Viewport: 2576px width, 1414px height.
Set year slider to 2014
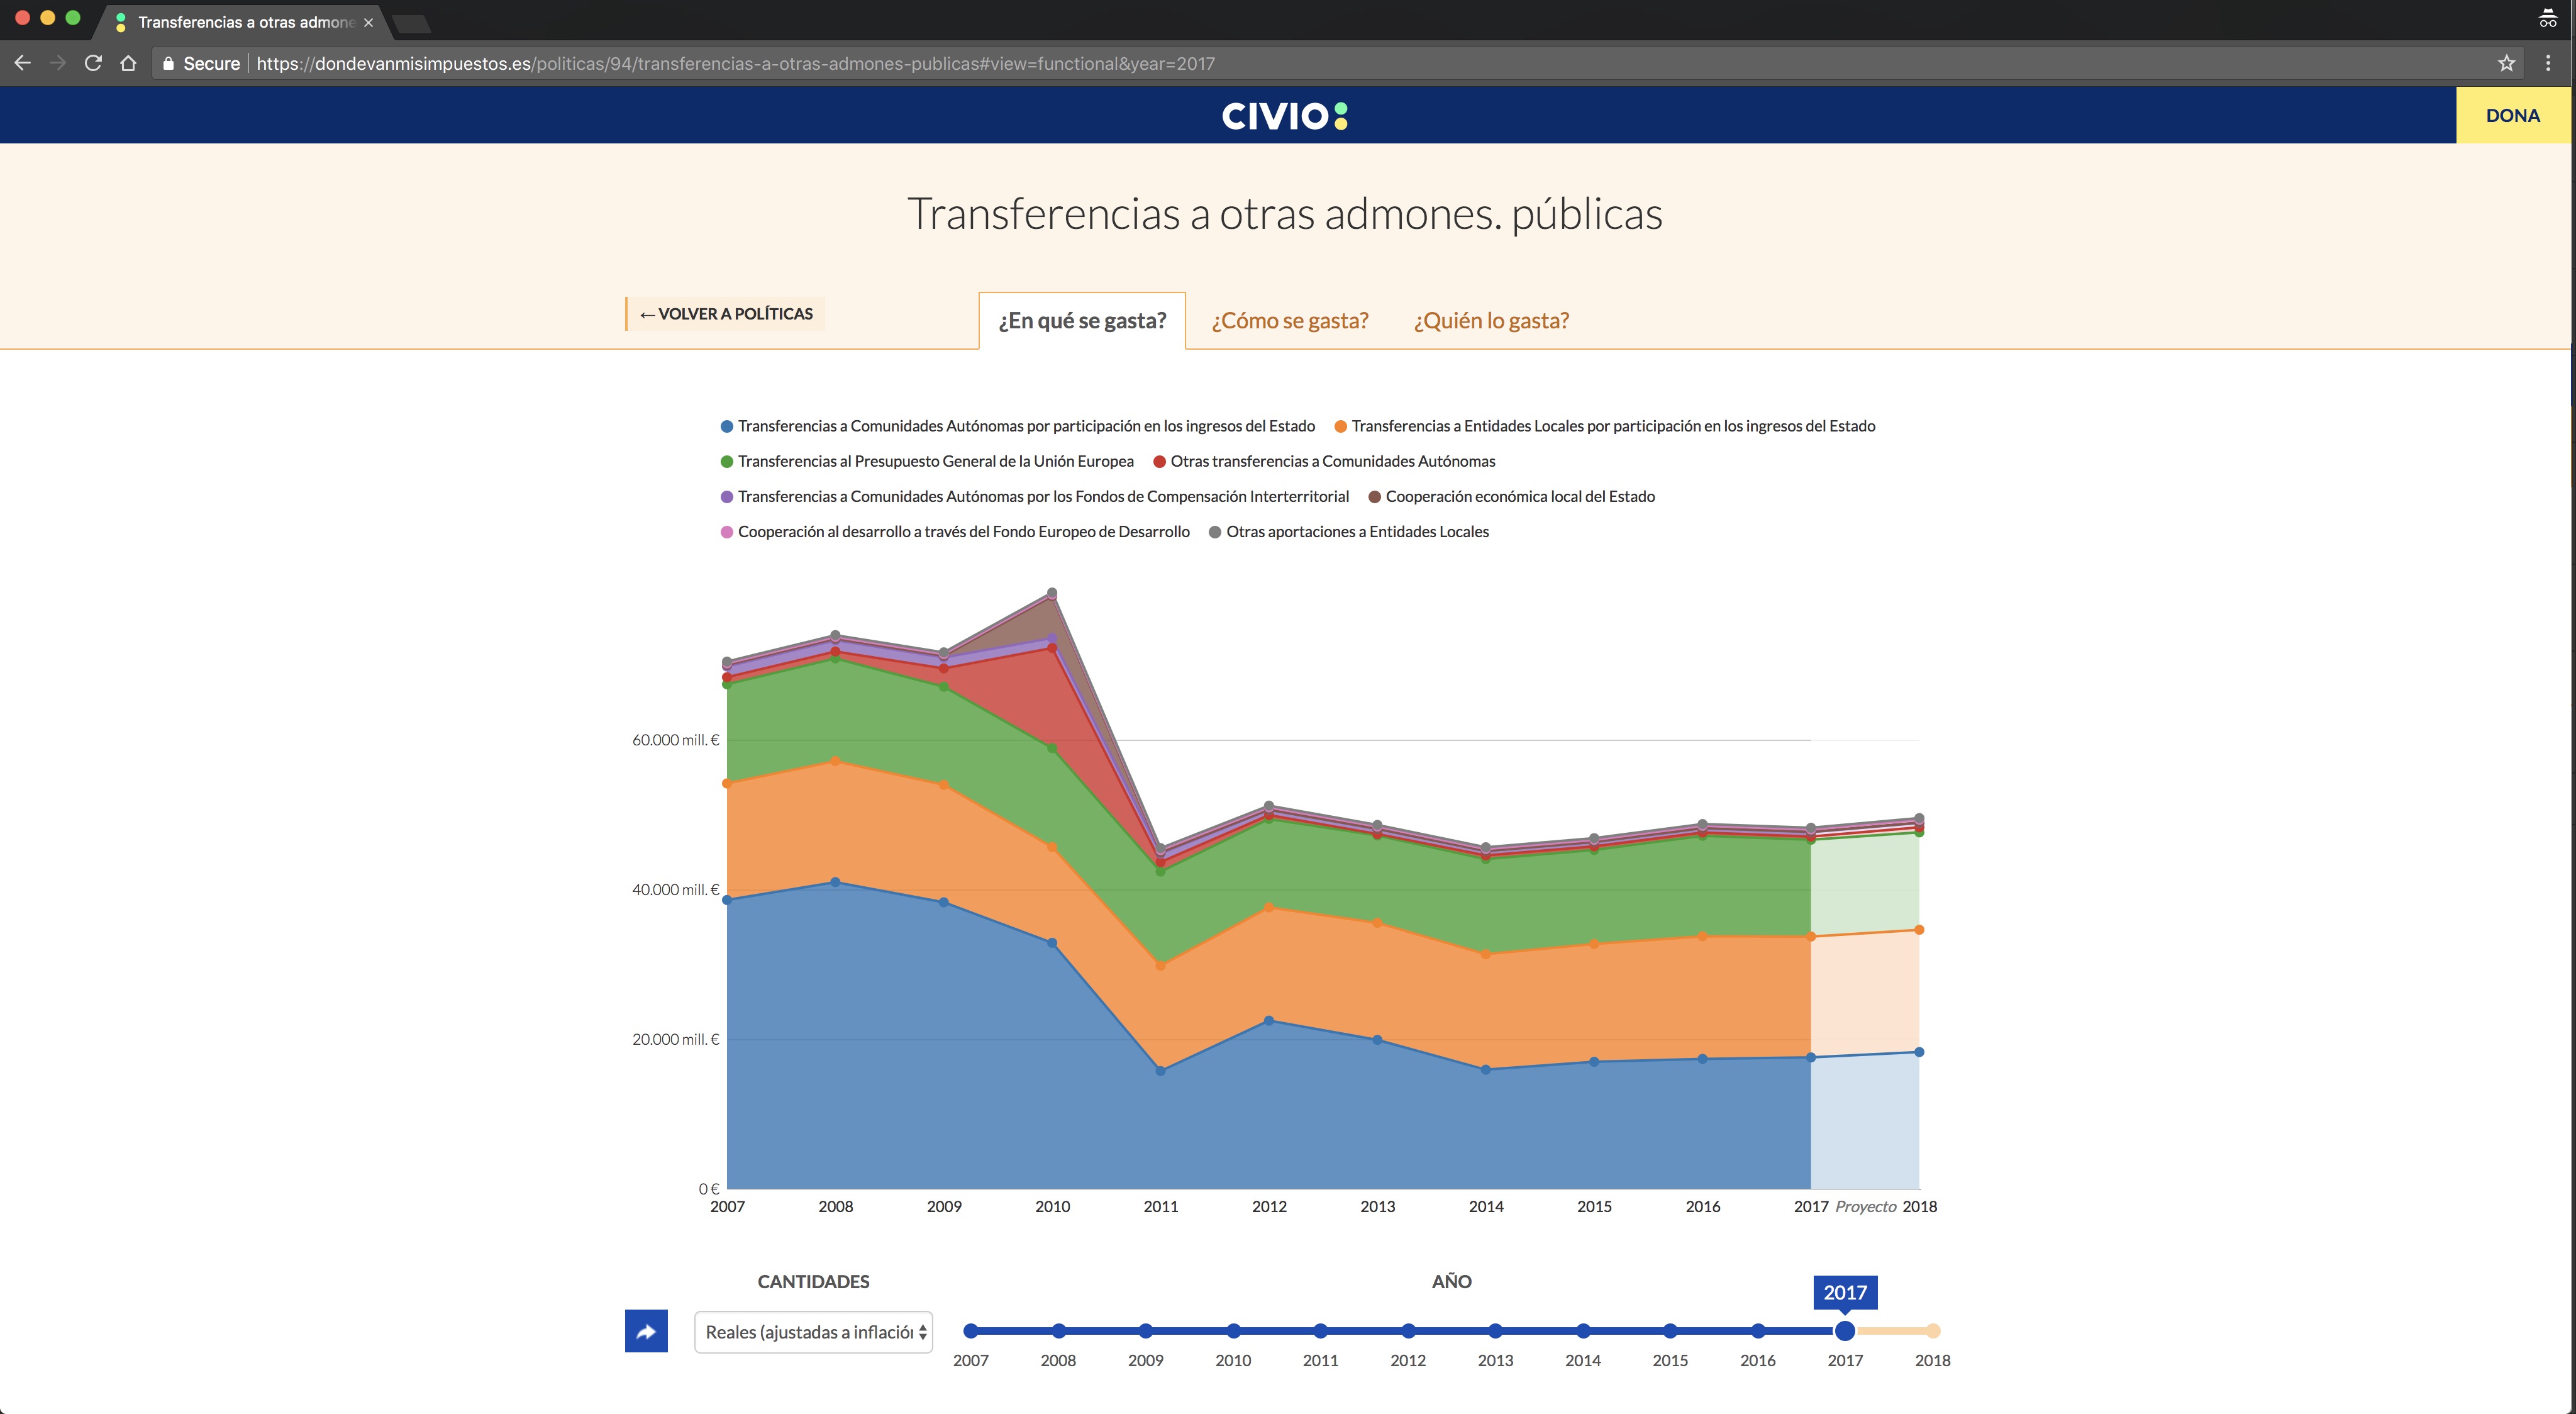(x=1583, y=1331)
